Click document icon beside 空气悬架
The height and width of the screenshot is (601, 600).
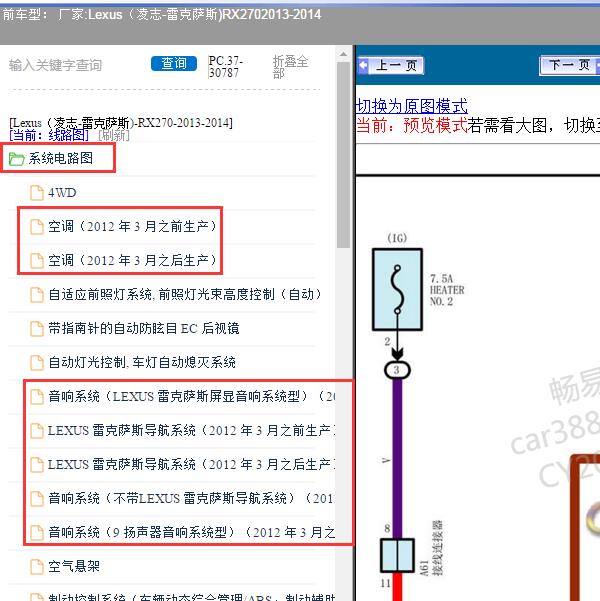[x=37, y=567]
